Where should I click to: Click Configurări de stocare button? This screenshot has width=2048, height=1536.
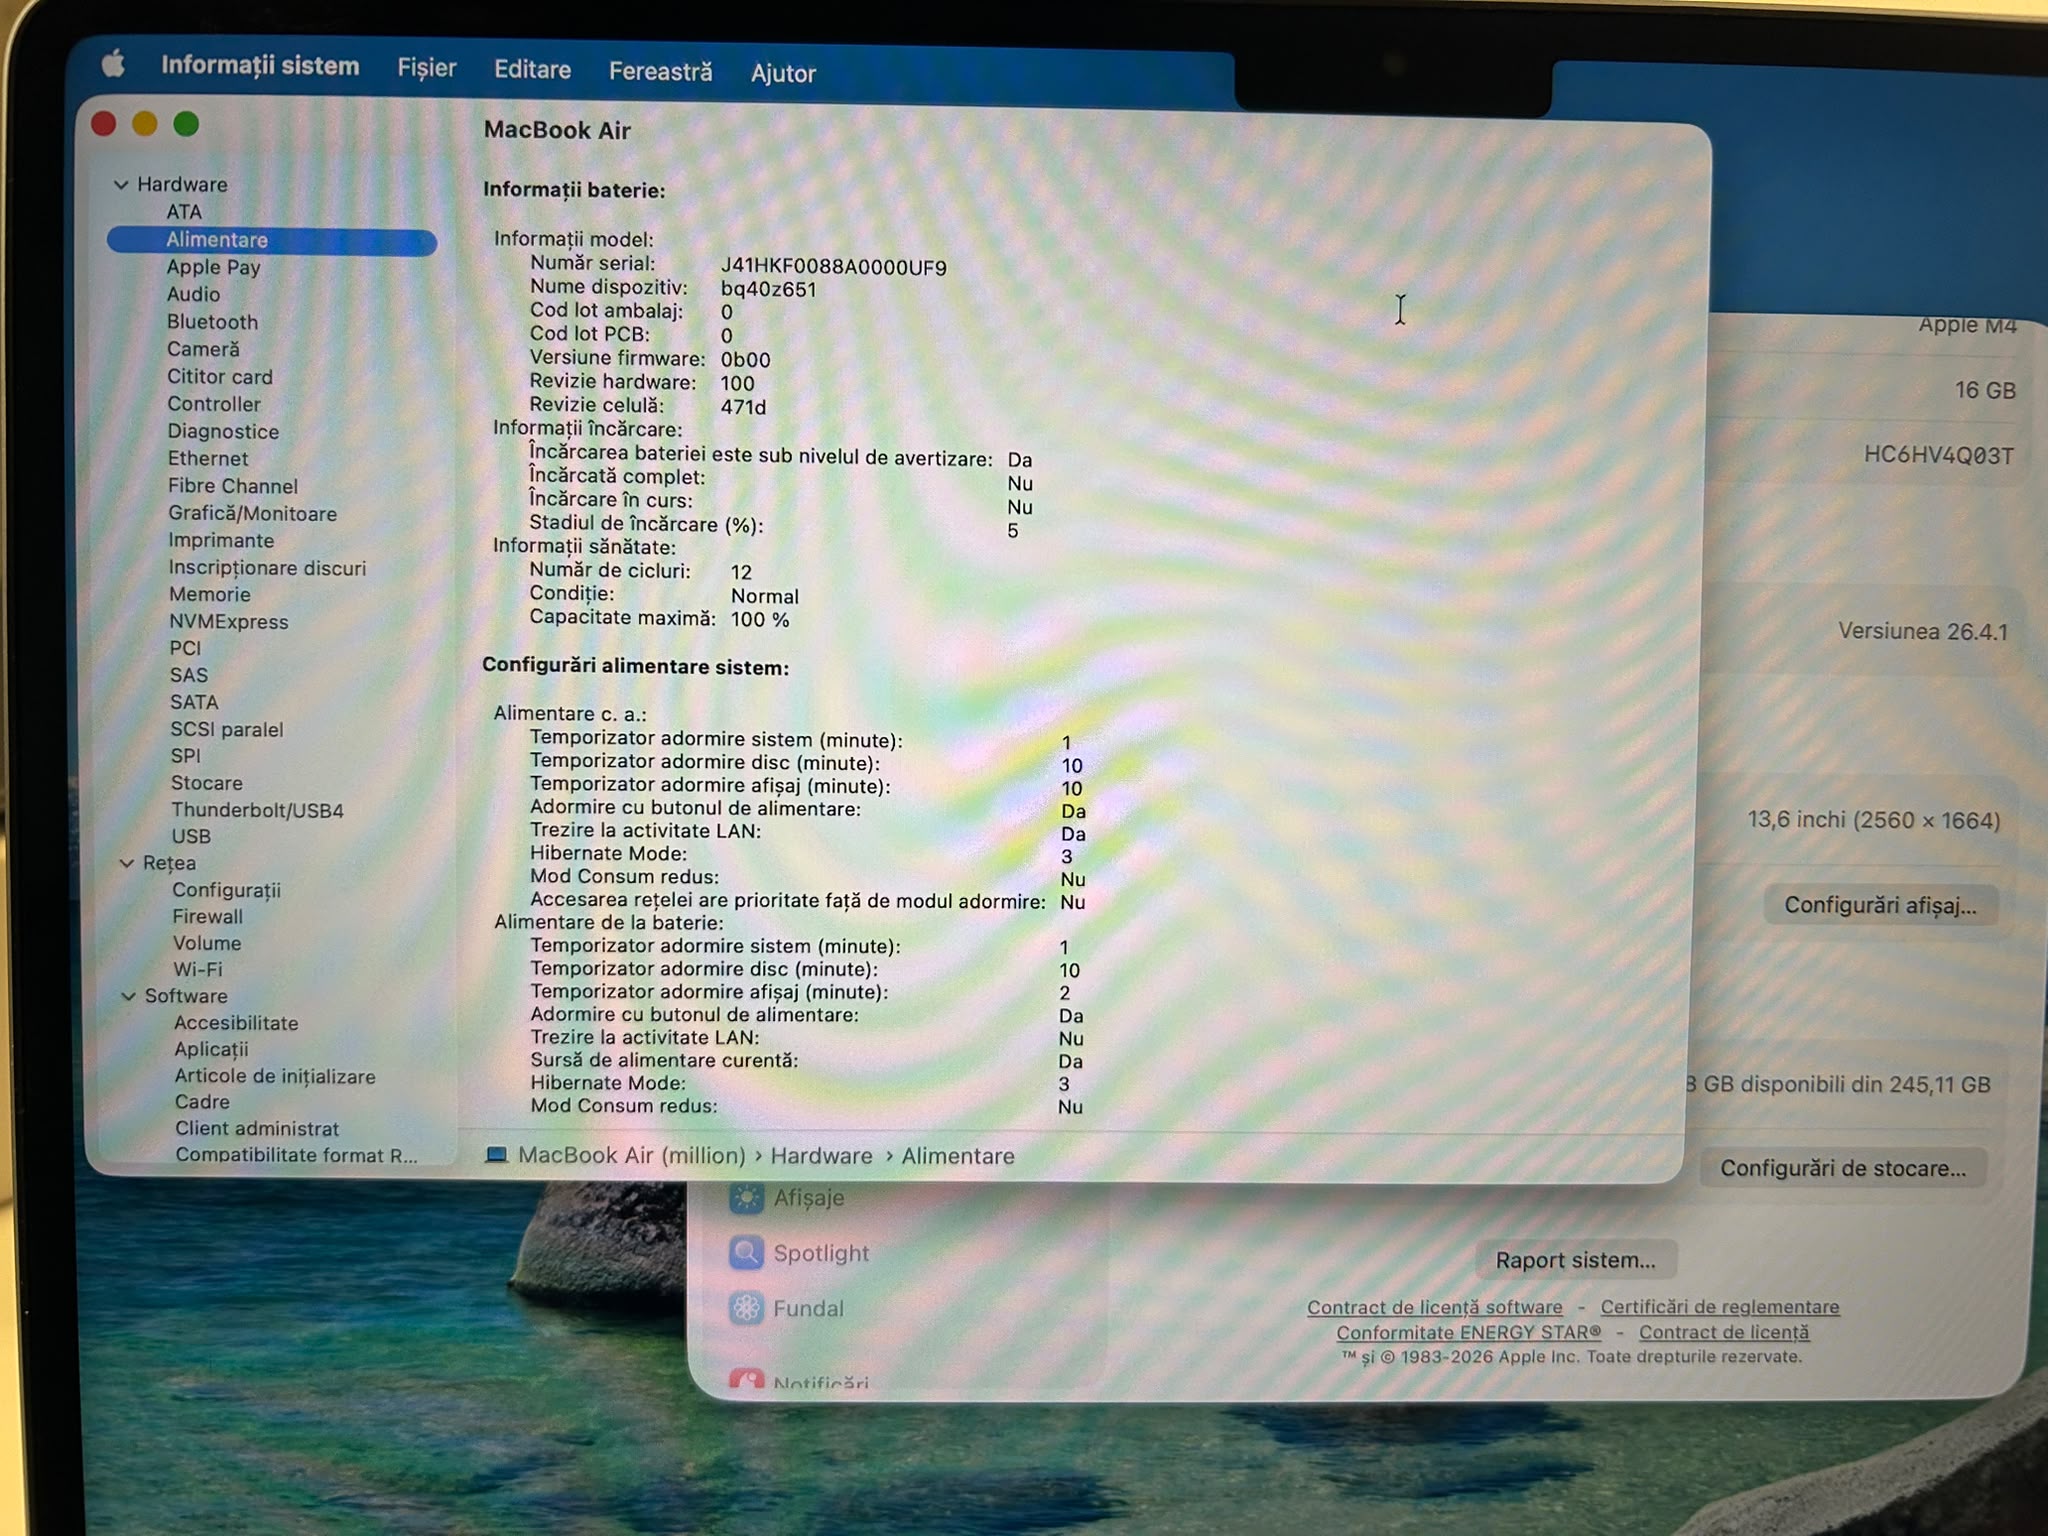pyautogui.click(x=1843, y=1168)
